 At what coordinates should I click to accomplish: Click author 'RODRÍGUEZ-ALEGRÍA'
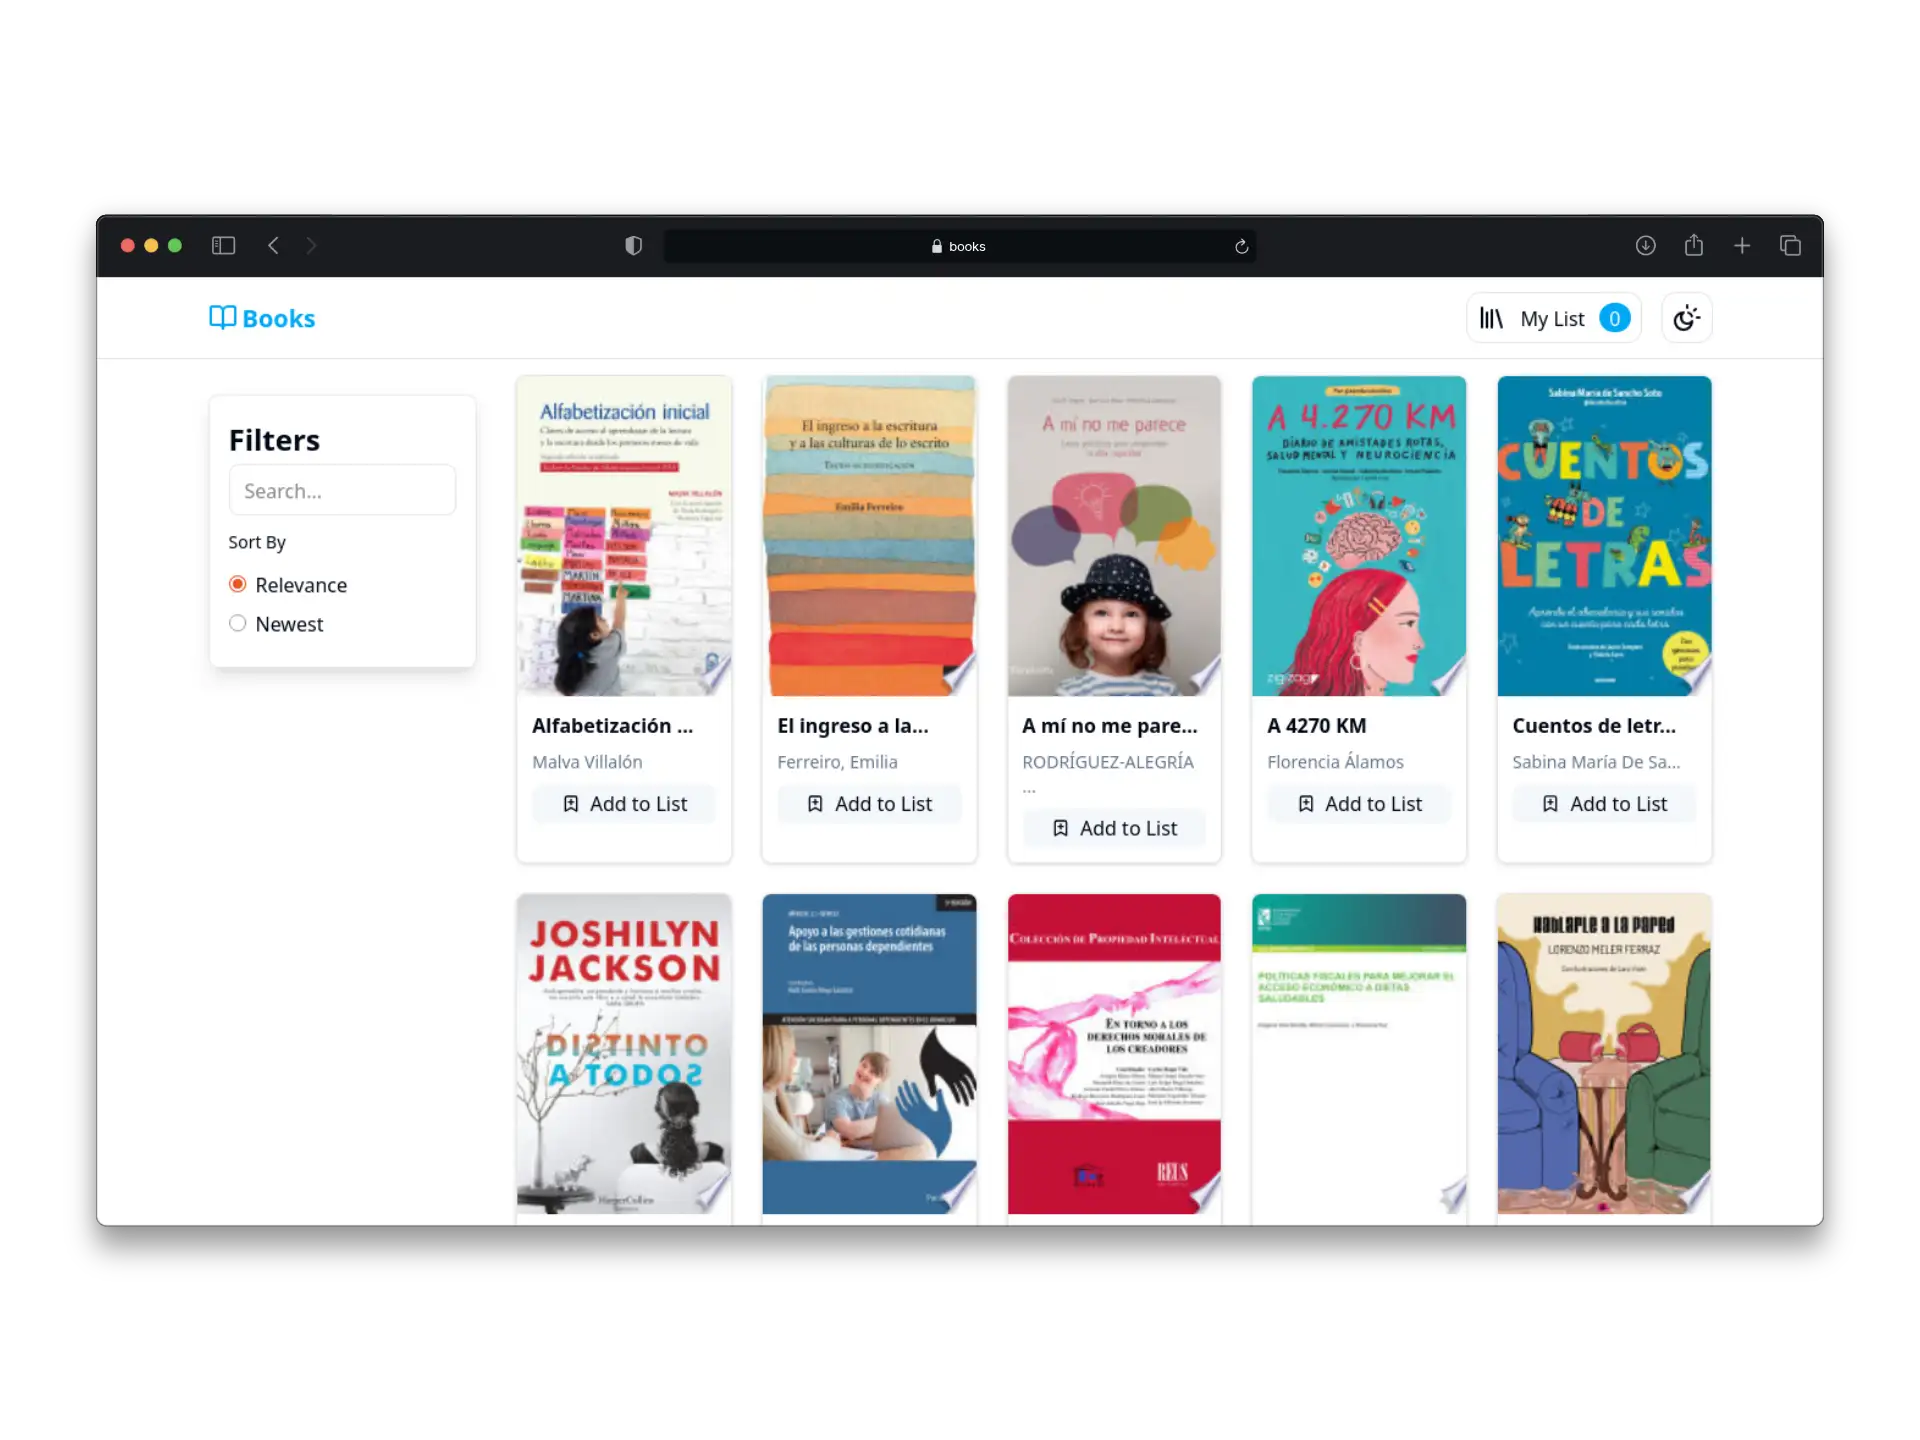click(x=1108, y=762)
